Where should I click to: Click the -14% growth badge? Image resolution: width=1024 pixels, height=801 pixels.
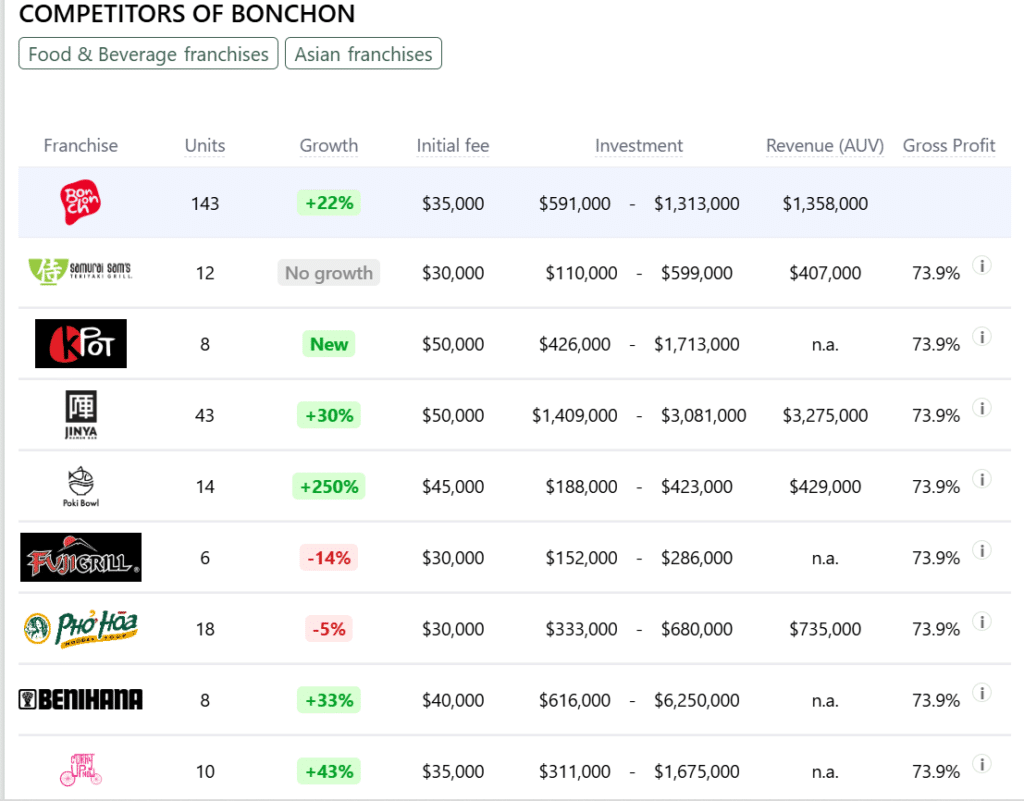[x=328, y=557]
